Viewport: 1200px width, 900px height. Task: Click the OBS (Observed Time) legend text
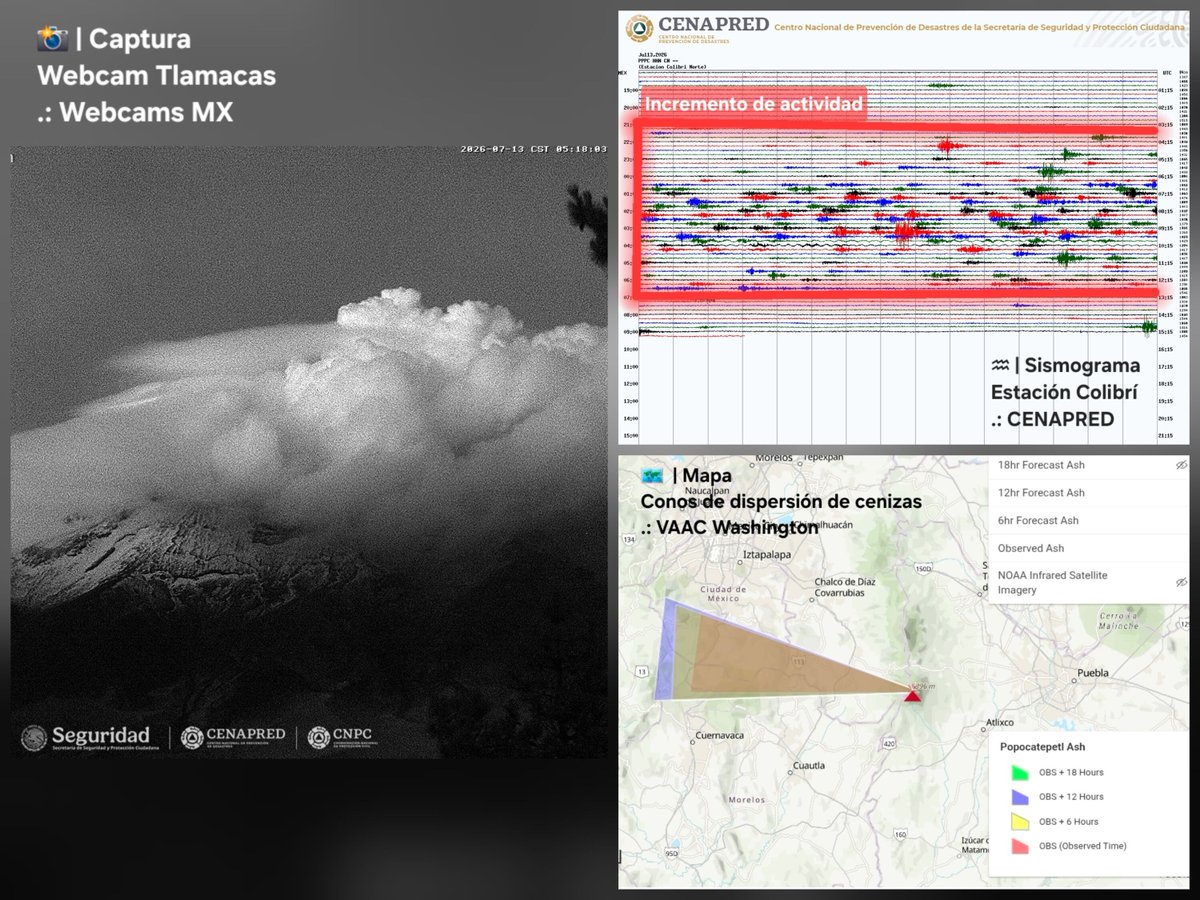1083,846
